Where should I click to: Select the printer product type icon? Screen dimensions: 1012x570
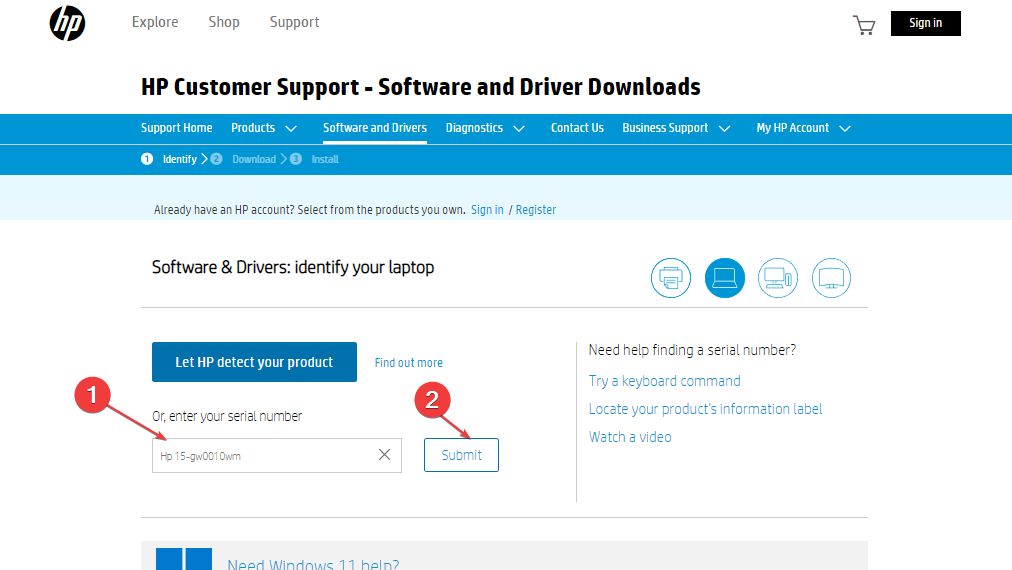[x=671, y=278]
